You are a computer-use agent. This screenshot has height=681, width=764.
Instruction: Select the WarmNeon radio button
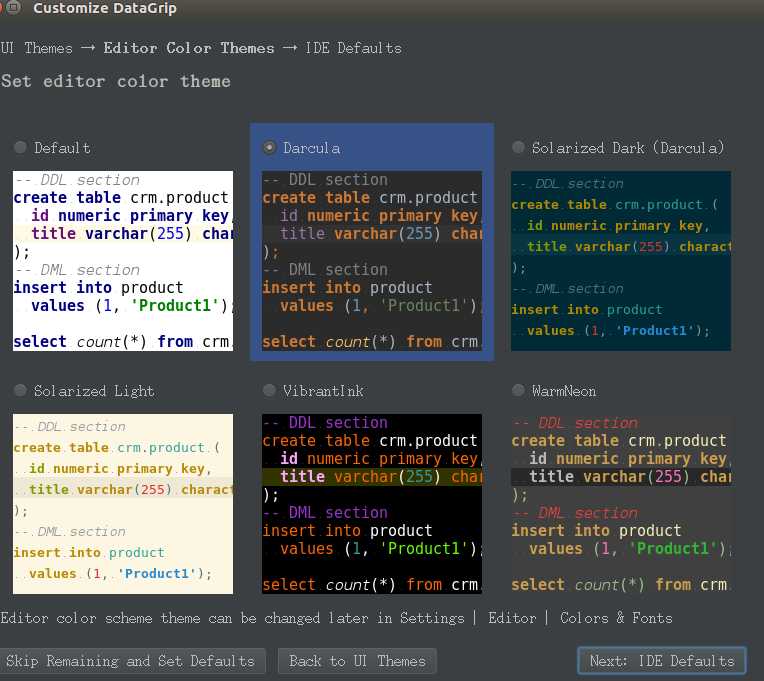click(x=518, y=390)
